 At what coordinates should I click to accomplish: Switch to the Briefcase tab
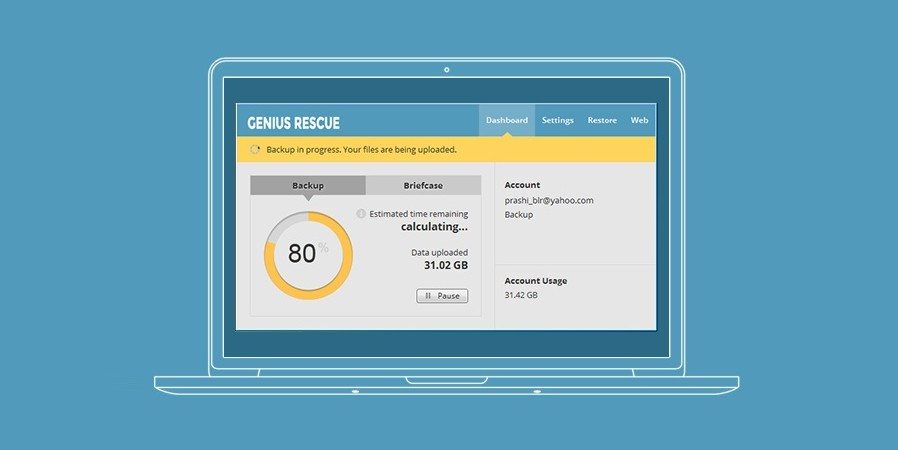coord(423,186)
